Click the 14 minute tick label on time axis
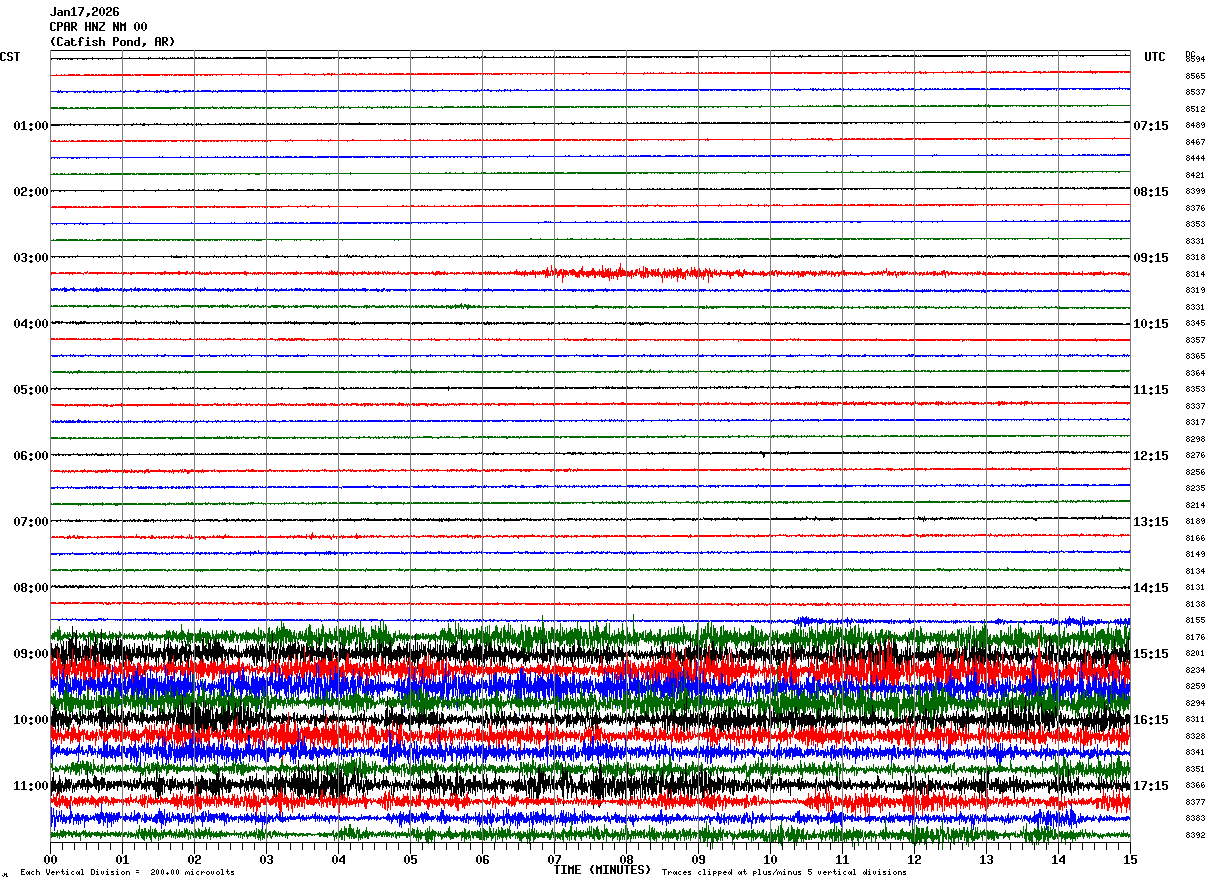The width and height of the screenshot is (1210, 886). [x=1058, y=859]
